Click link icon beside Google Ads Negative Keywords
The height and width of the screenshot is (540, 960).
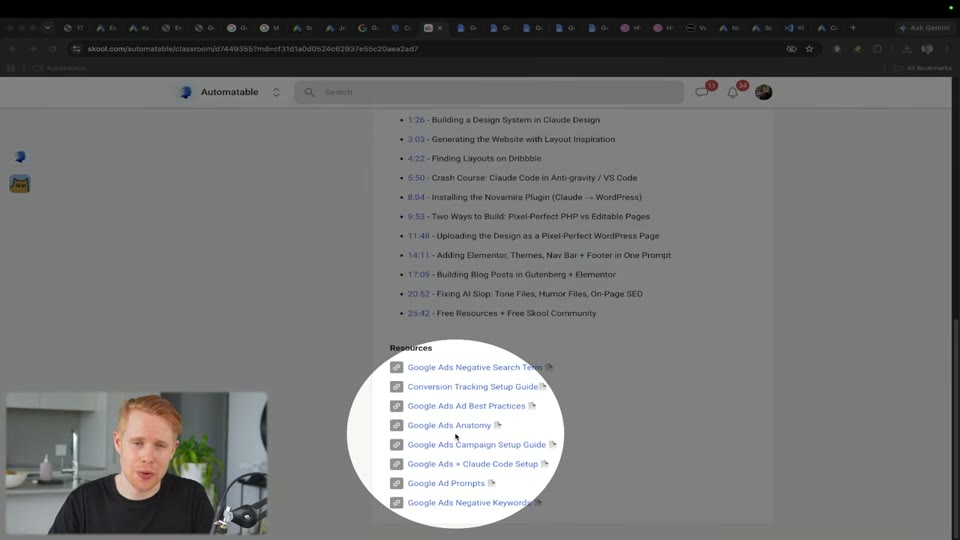click(x=397, y=503)
